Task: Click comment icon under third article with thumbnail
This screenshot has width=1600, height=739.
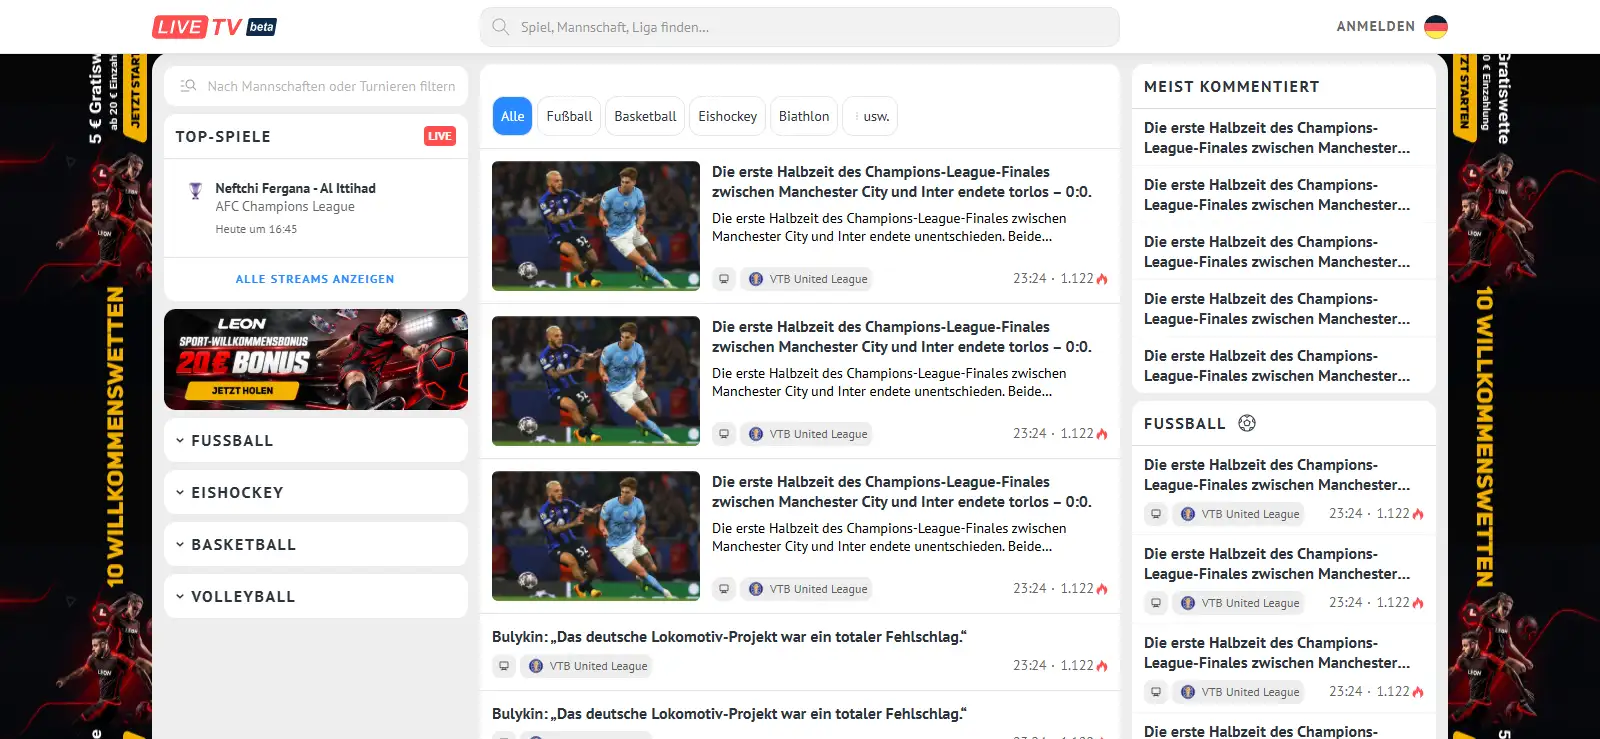Action: [x=724, y=589]
